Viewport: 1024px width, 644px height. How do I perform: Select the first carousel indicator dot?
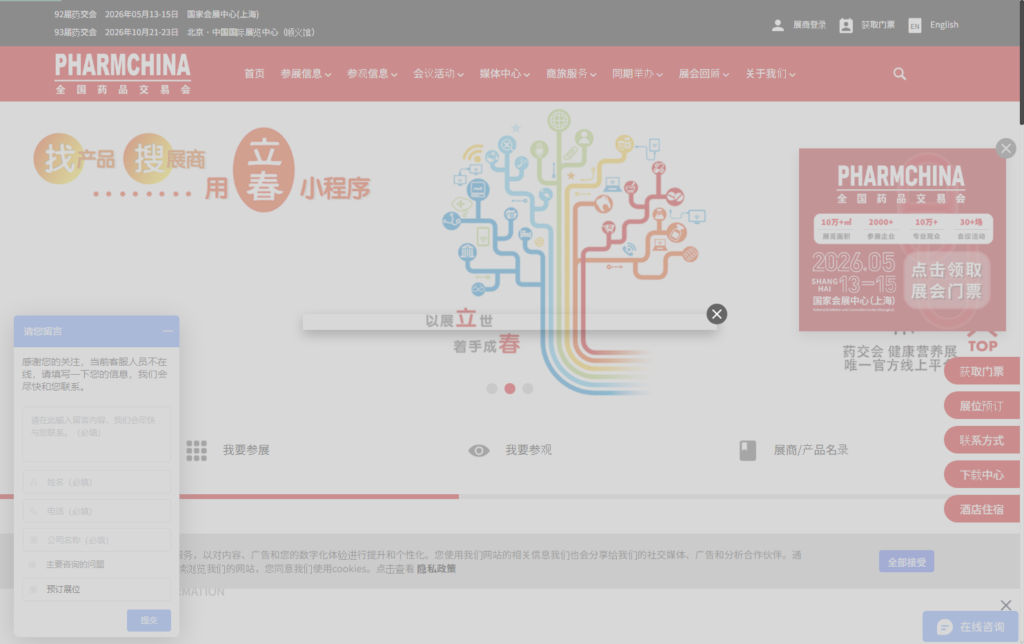[492, 388]
